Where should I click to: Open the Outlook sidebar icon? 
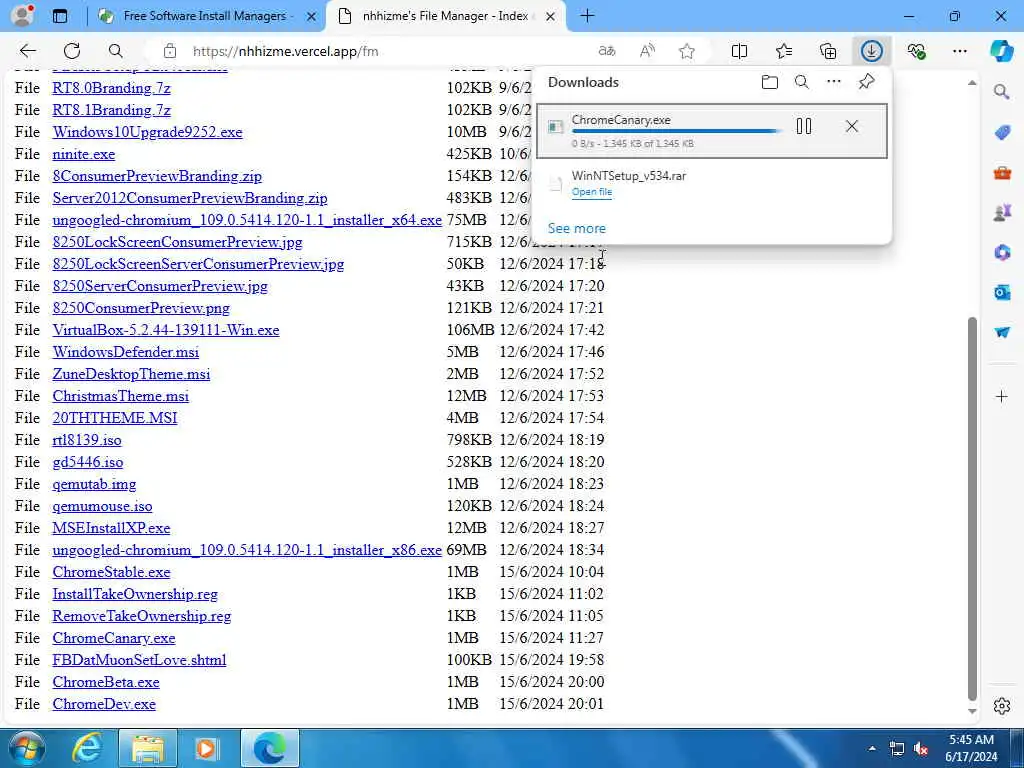point(1002,293)
